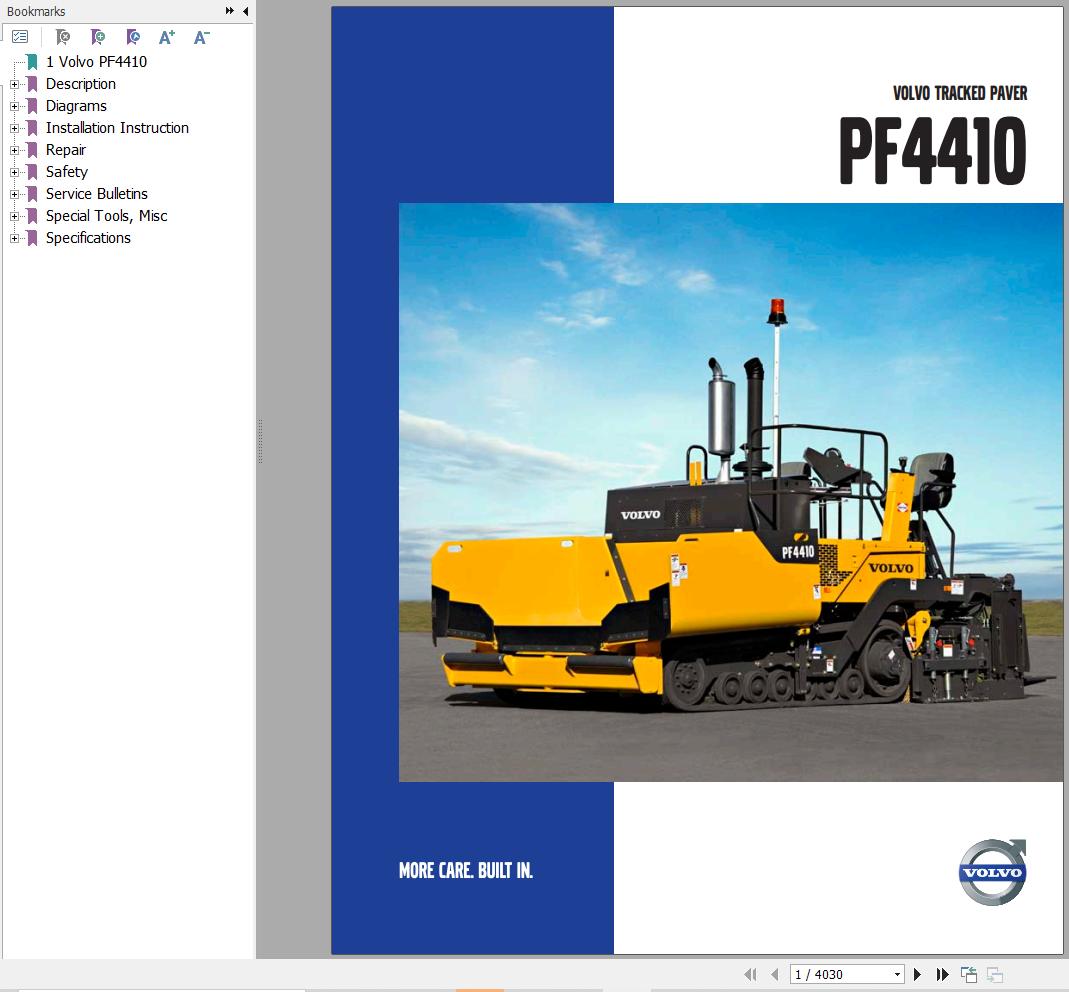Select the '1 Volvo PF4410' bookmark
The width and height of the screenshot is (1069, 992).
[x=96, y=62]
